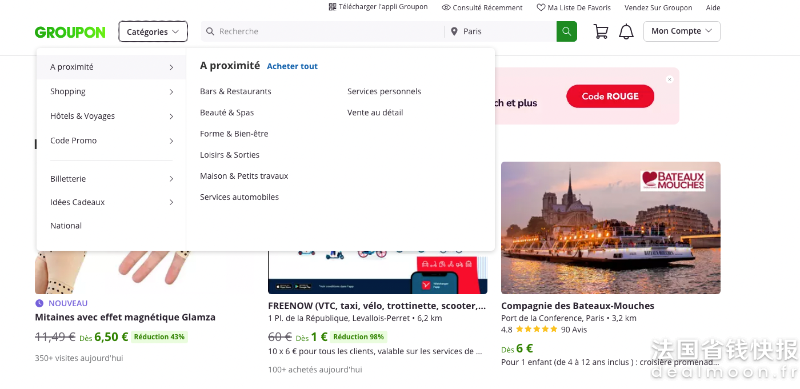Open the FREENOW deal image

378,272
